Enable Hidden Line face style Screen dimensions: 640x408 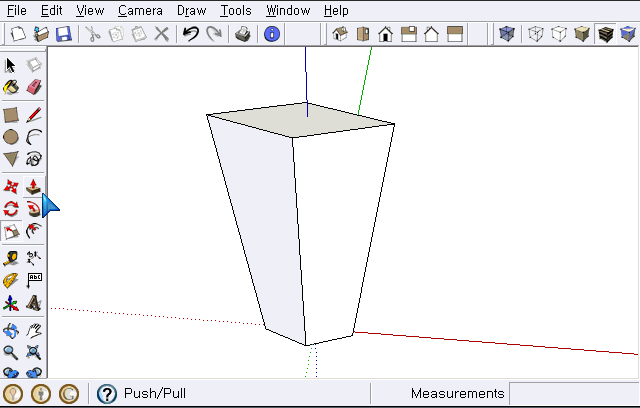[x=559, y=34]
